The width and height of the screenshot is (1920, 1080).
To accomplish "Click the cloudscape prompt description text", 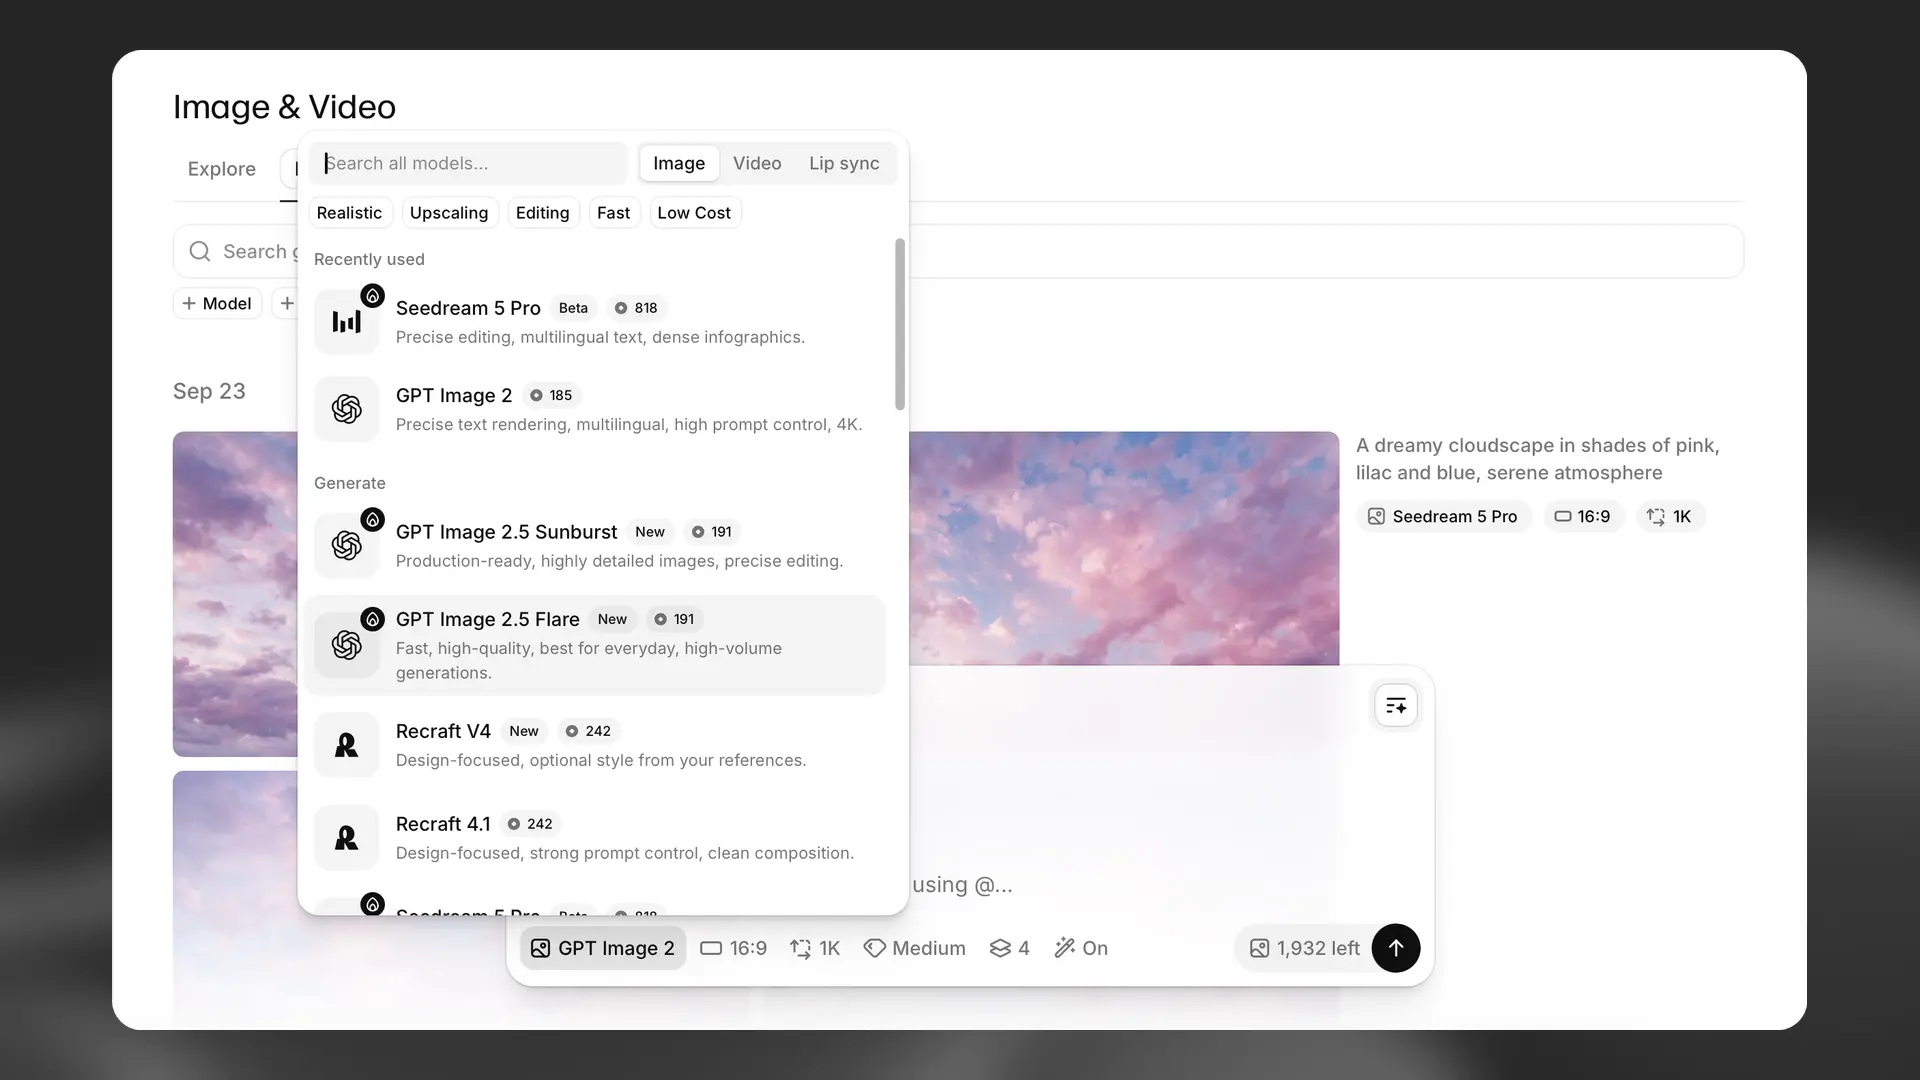I will tap(1537, 459).
